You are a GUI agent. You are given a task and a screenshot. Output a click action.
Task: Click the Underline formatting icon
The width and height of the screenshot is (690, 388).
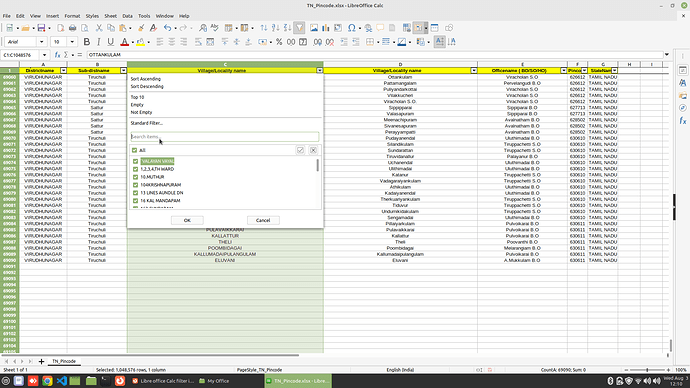pyautogui.click(x=110, y=42)
